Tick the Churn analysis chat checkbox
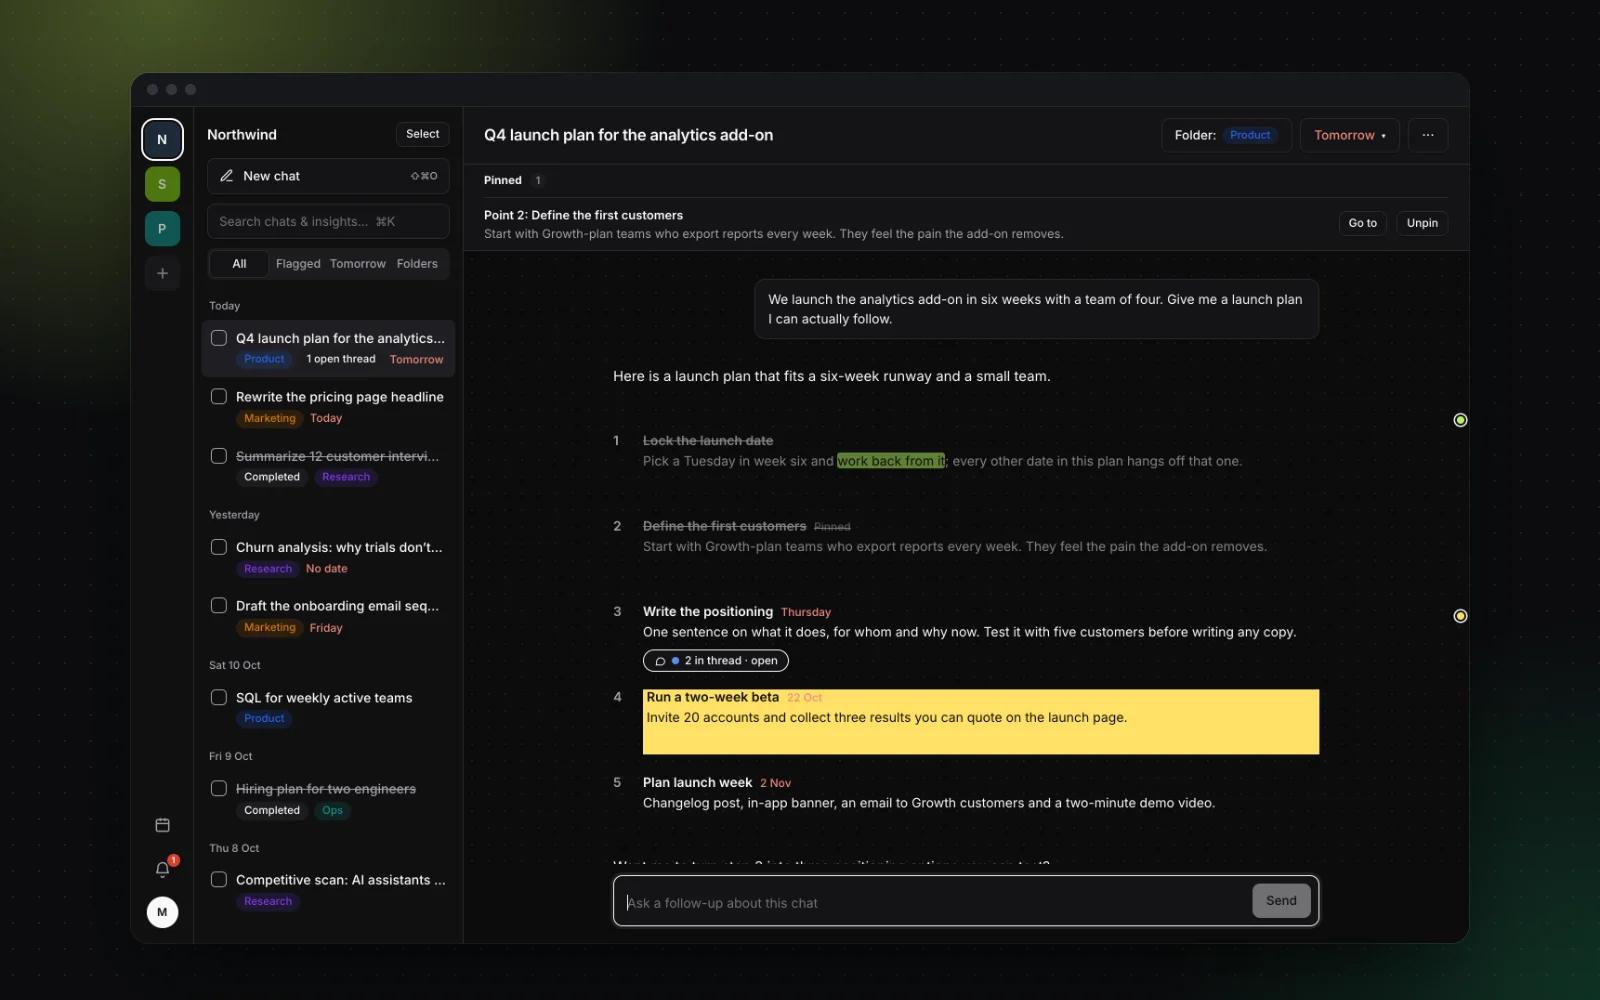This screenshot has height=1000, width=1600. [x=219, y=547]
